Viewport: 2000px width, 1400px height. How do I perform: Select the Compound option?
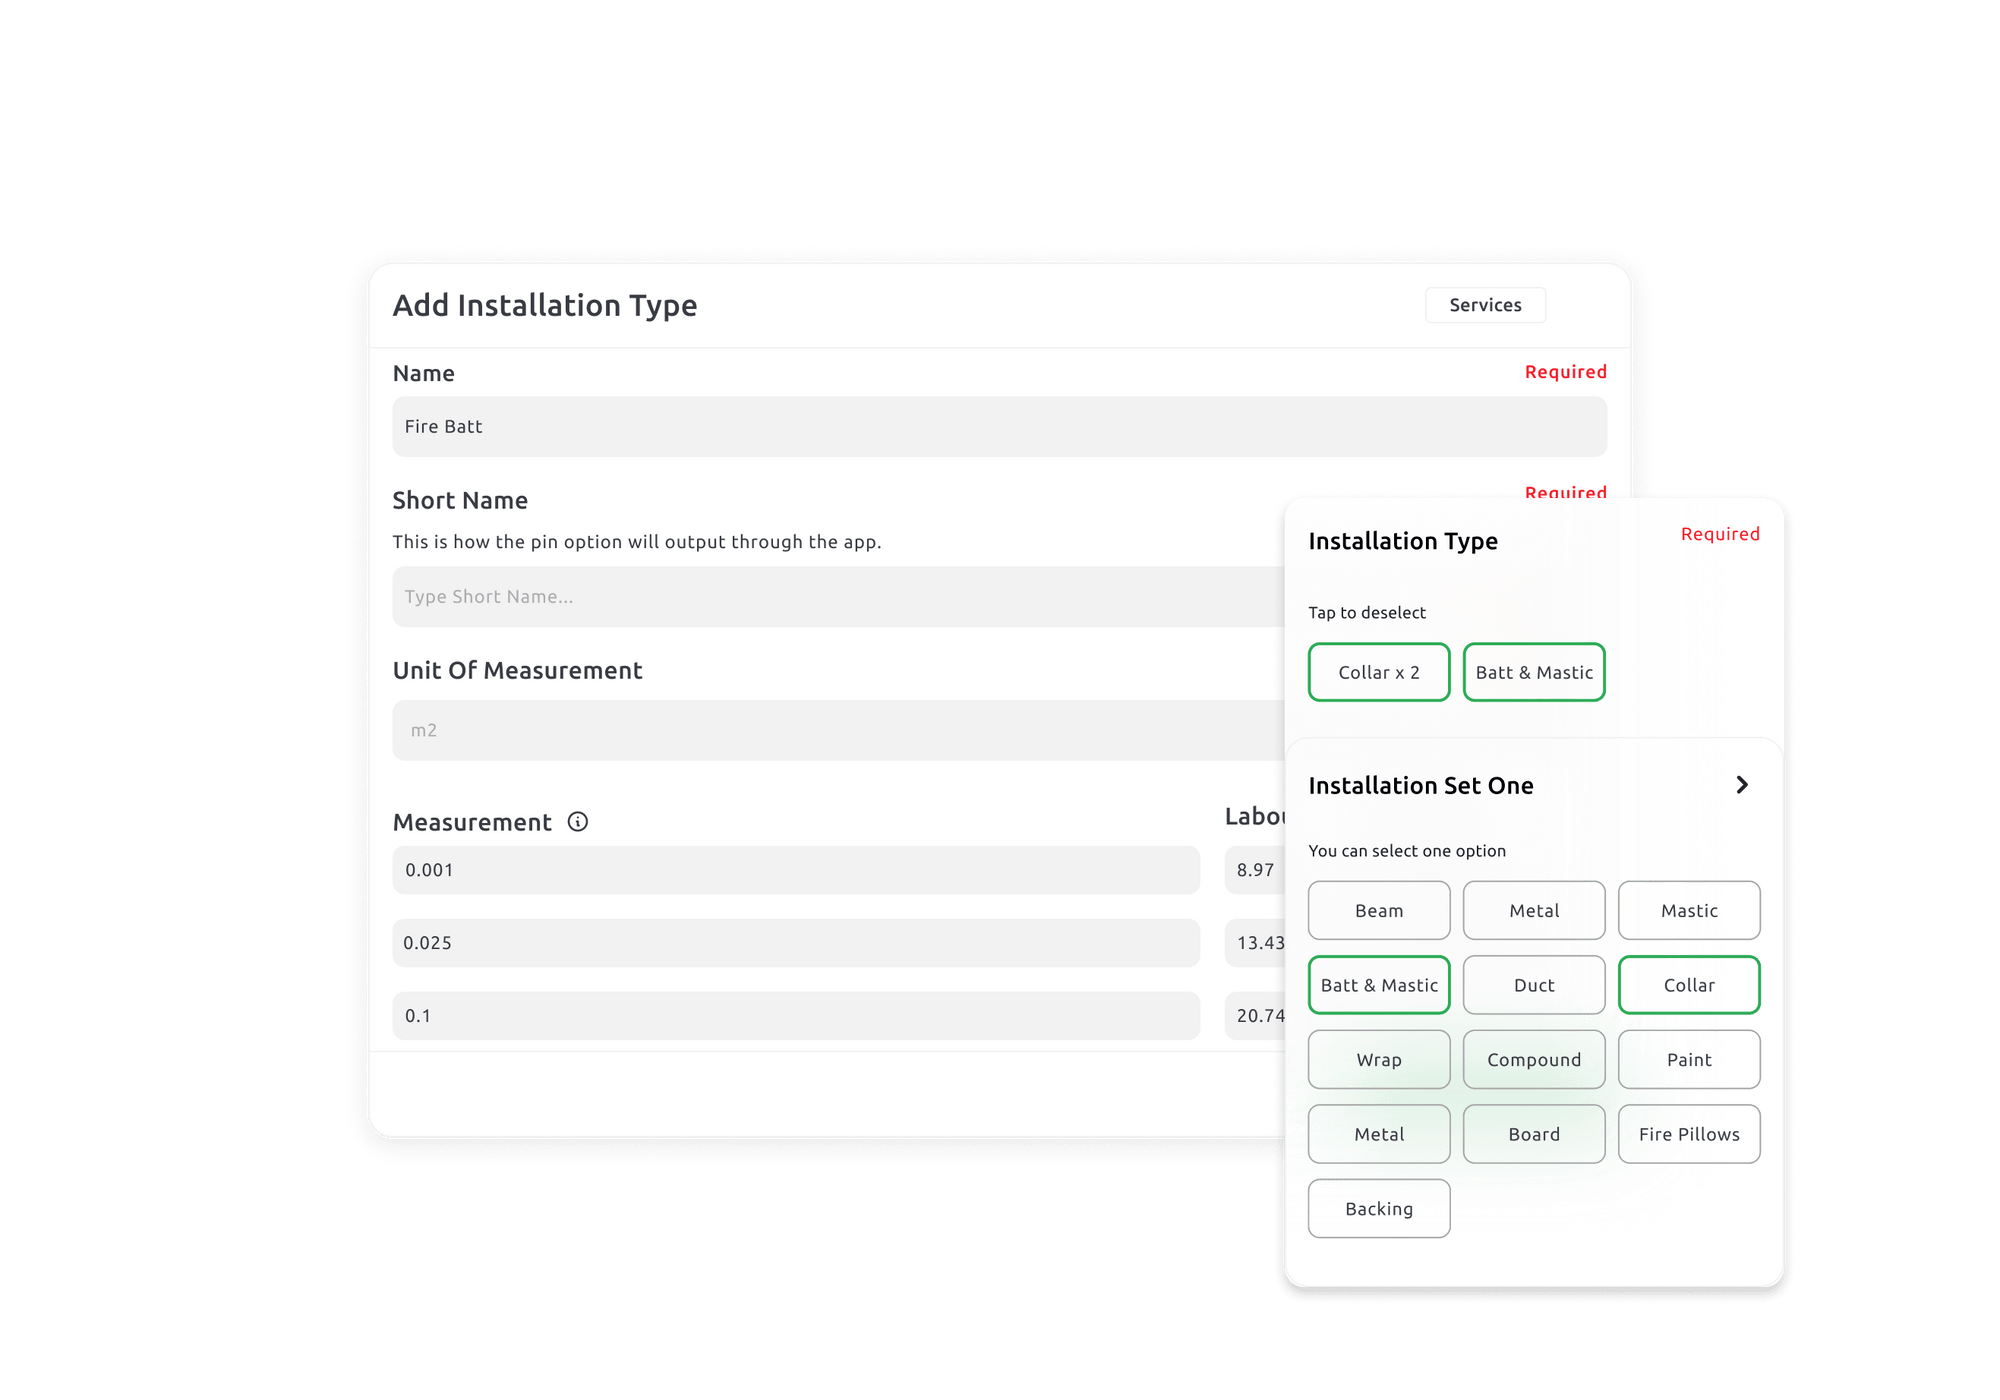coord(1534,1059)
